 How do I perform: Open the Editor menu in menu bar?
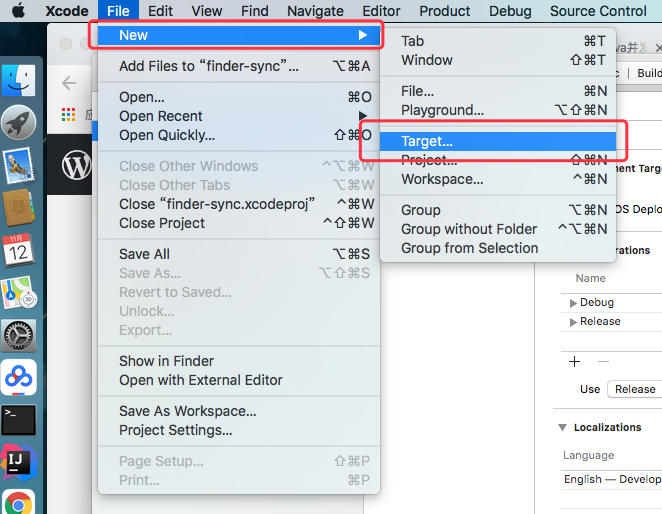pyautogui.click(x=381, y=11)
